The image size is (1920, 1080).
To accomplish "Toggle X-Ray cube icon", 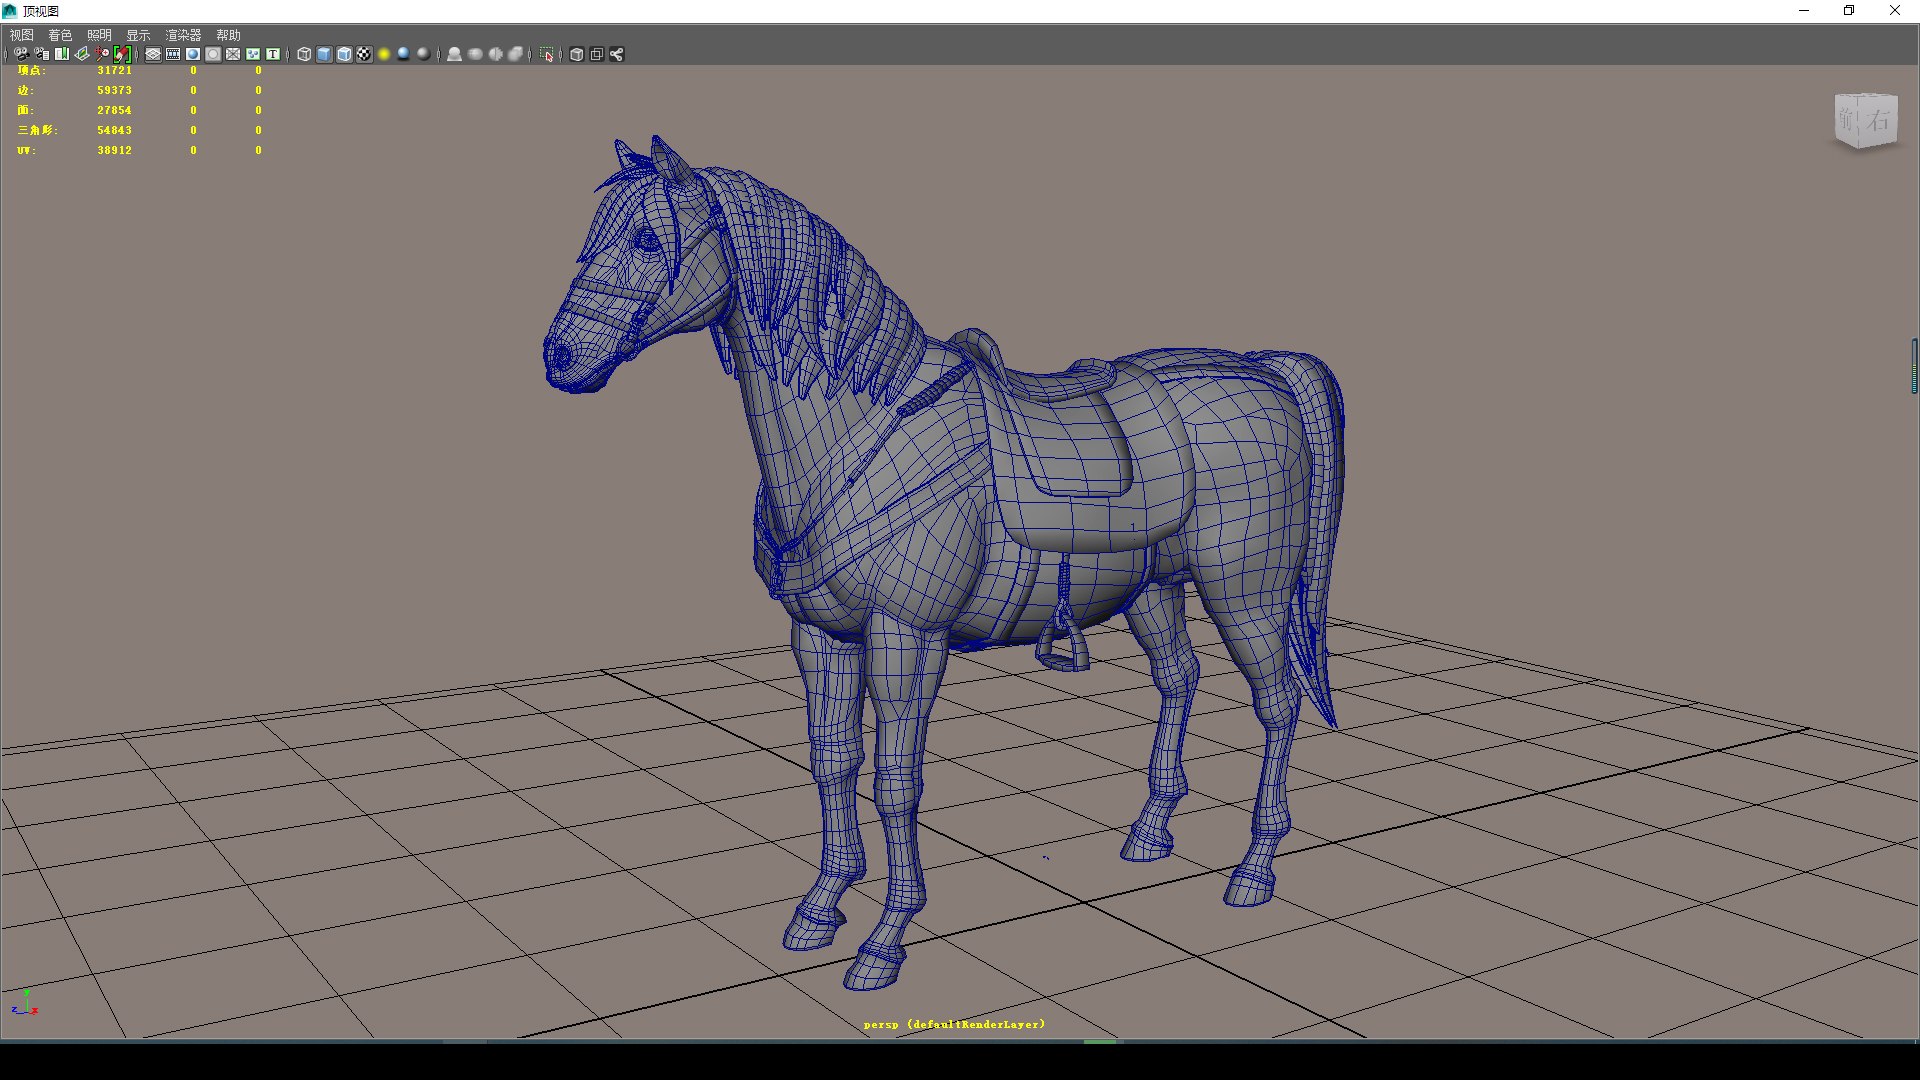I will [x=576, y=54].
